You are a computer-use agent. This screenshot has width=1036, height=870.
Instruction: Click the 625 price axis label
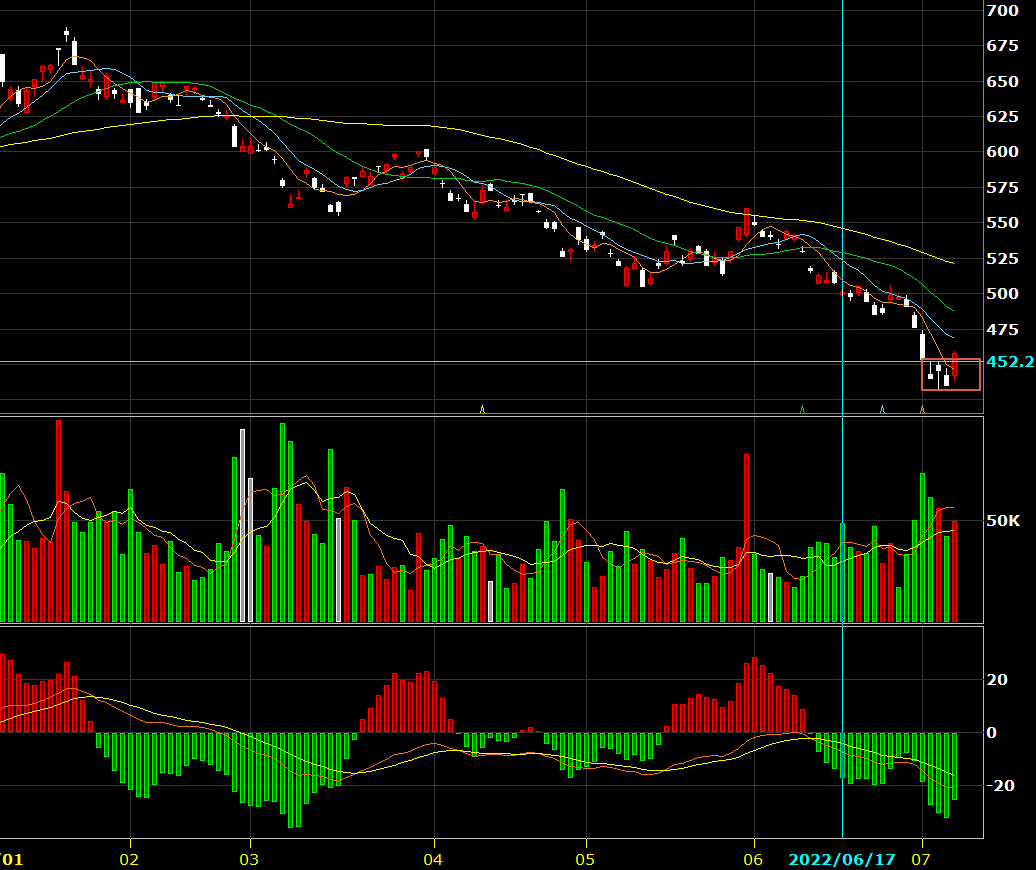[x=1002, y=116]
